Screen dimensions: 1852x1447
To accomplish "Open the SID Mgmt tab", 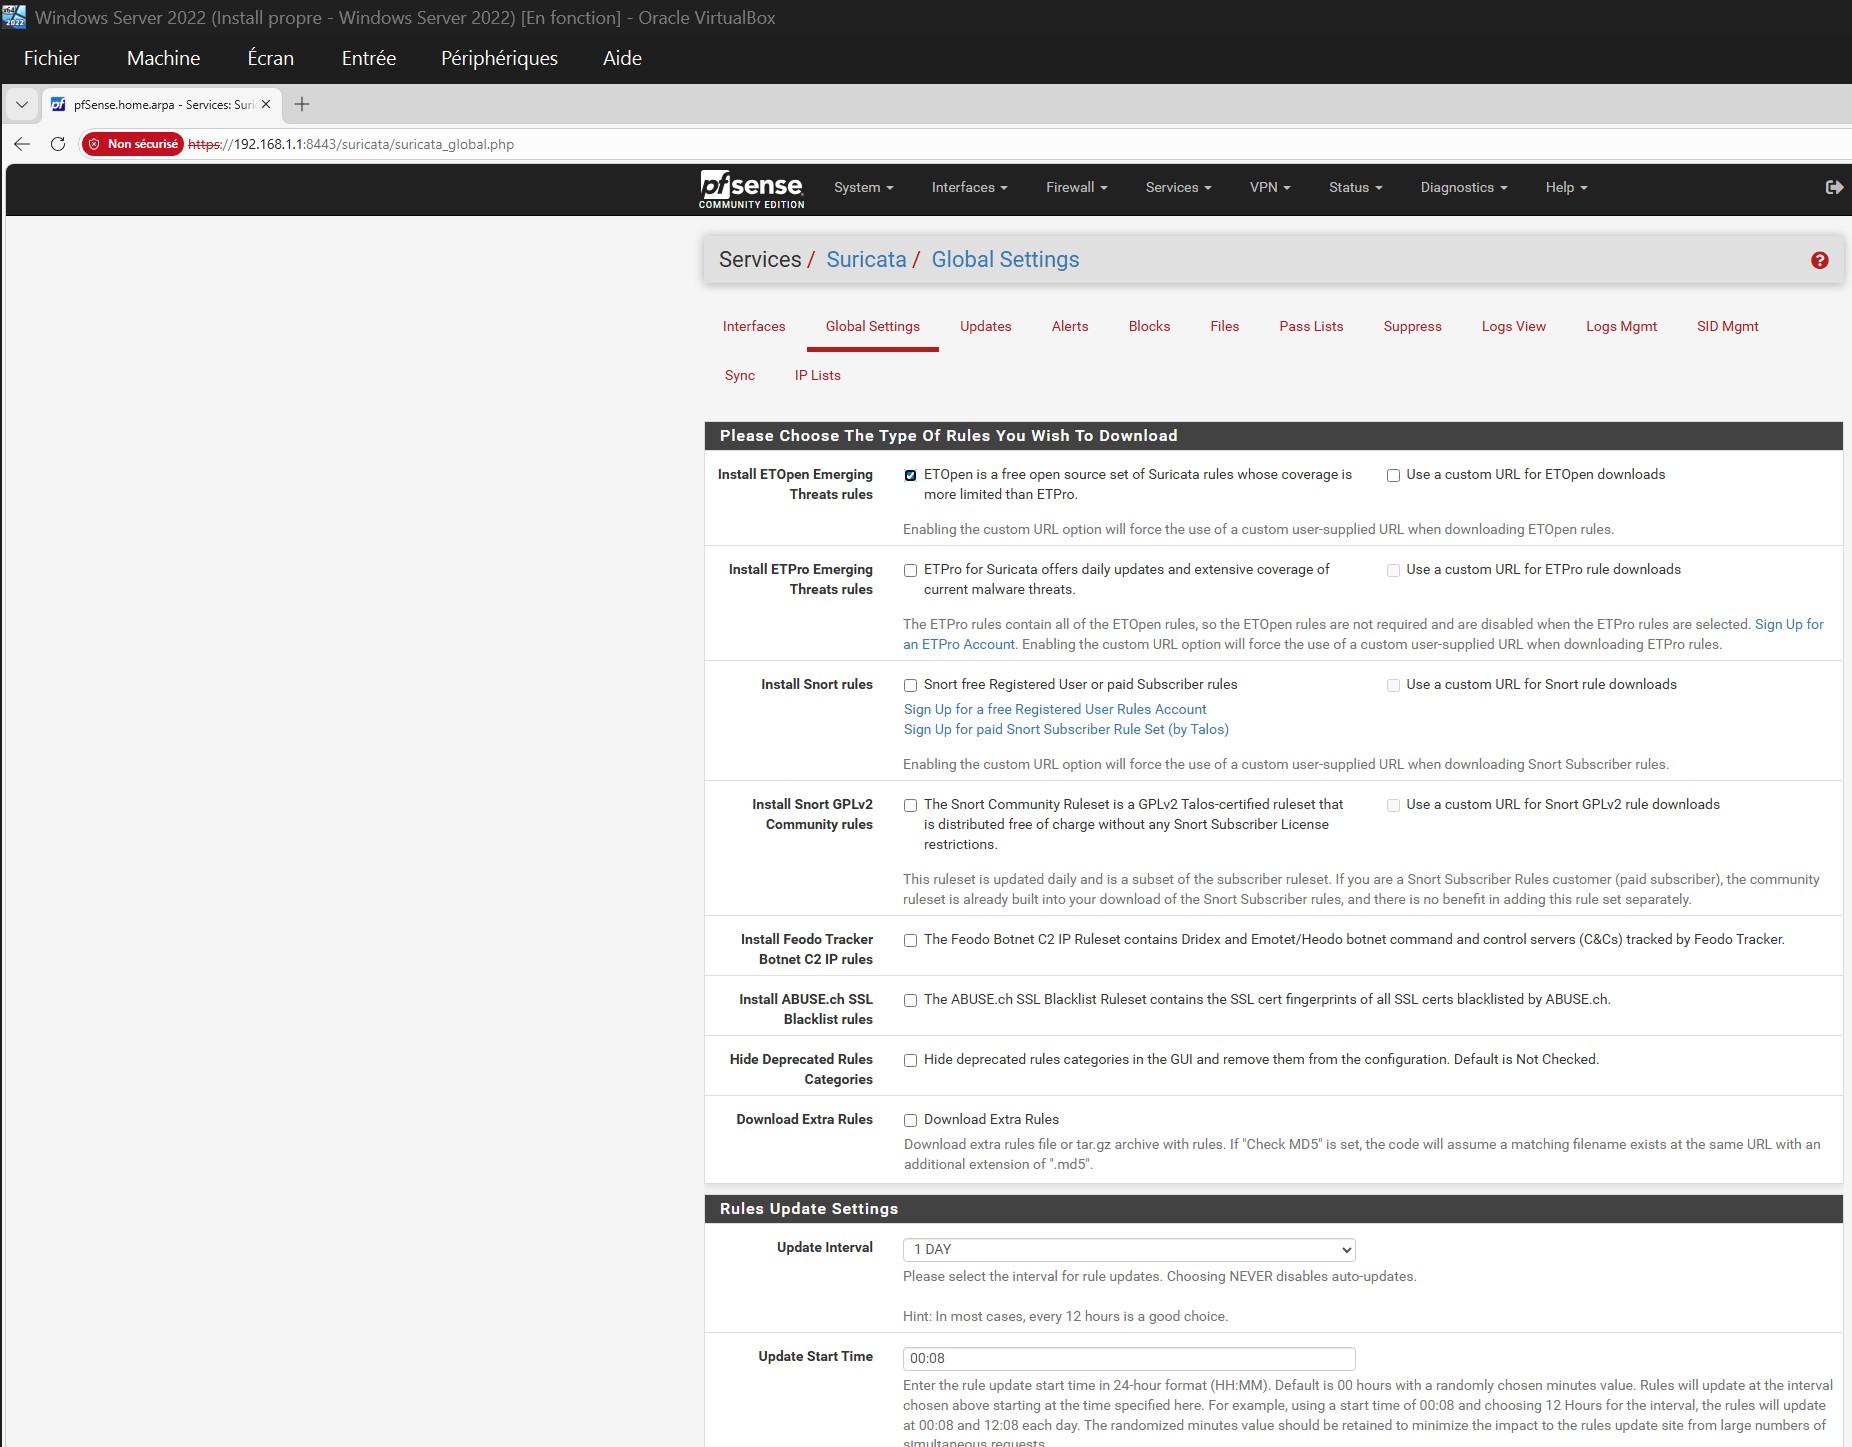I will coord(1727,326).
